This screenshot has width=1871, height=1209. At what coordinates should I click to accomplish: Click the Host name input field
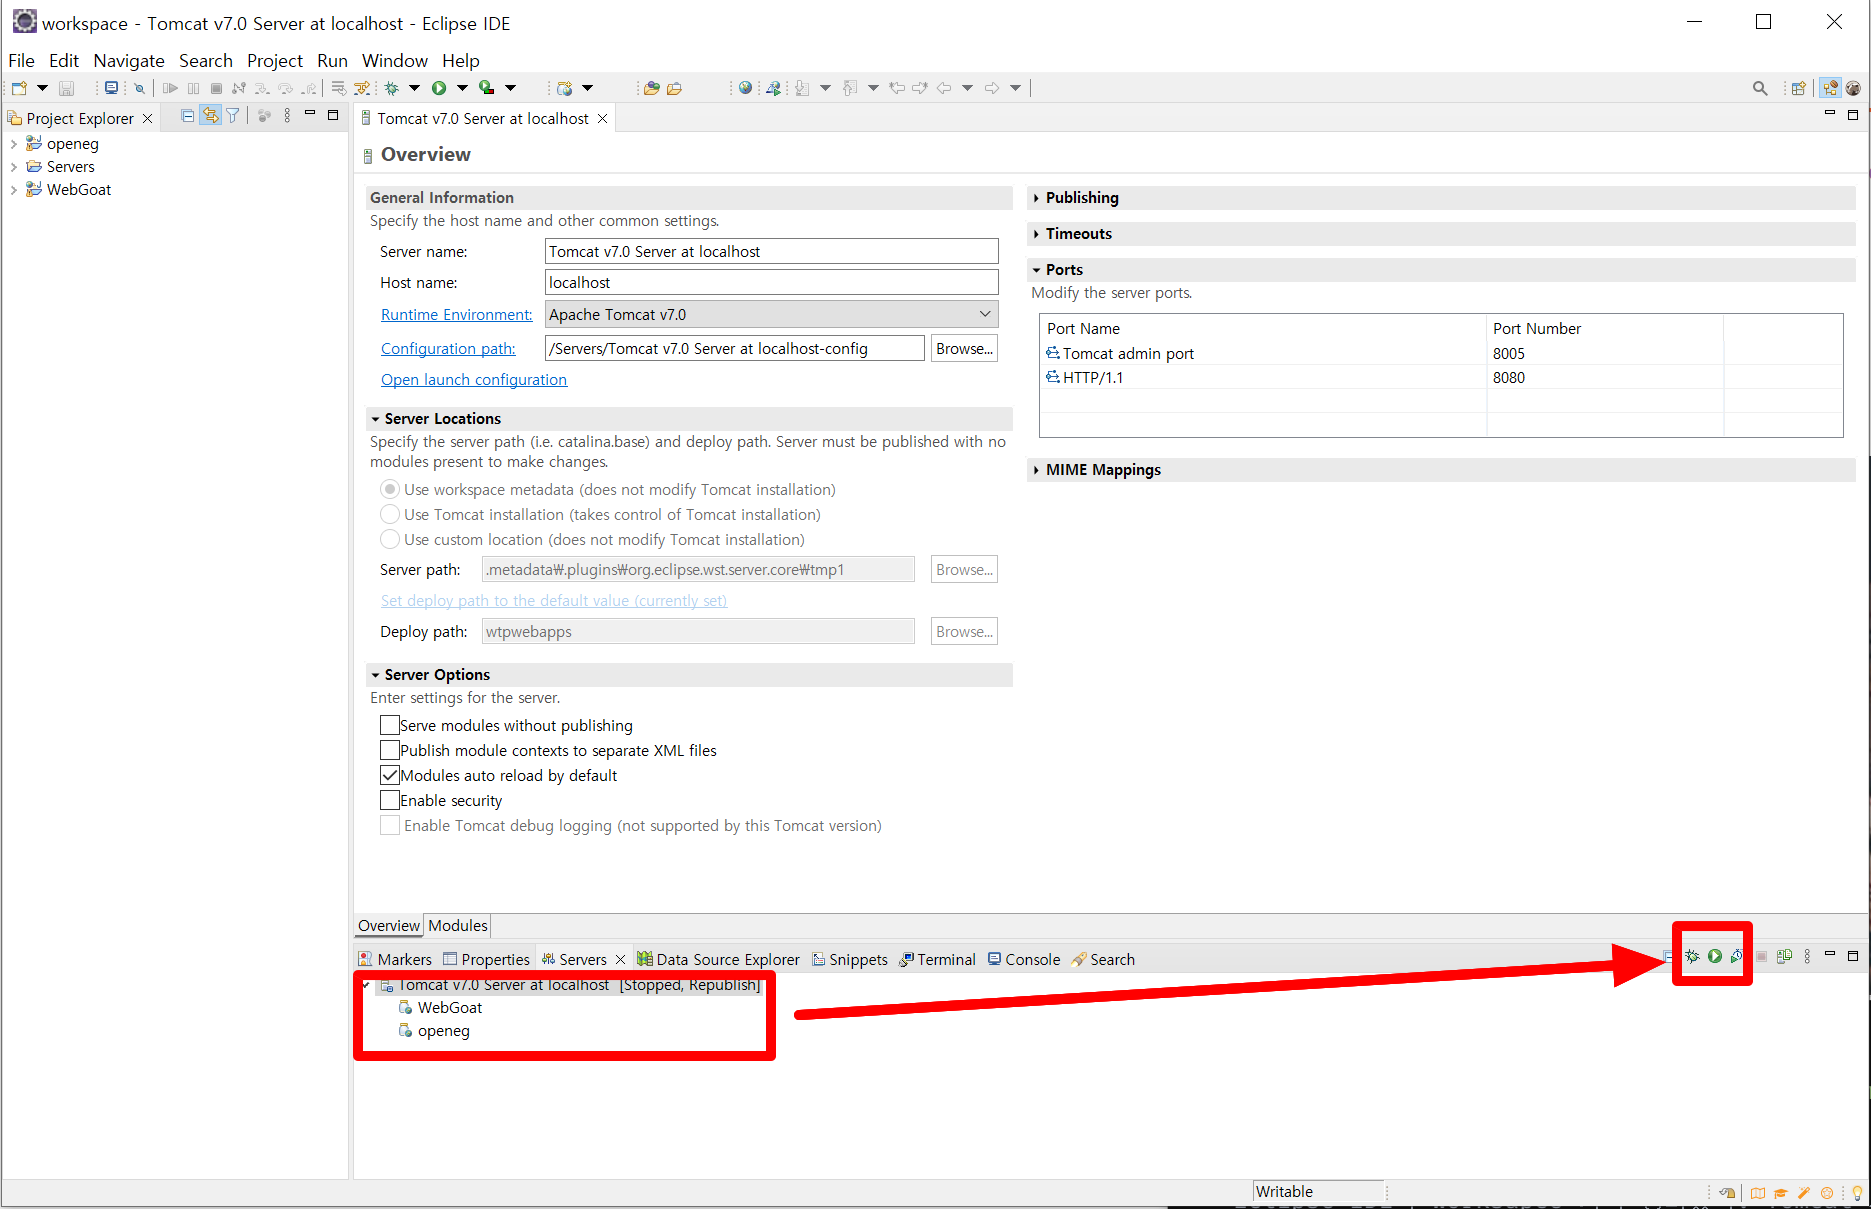coord(771,283)
